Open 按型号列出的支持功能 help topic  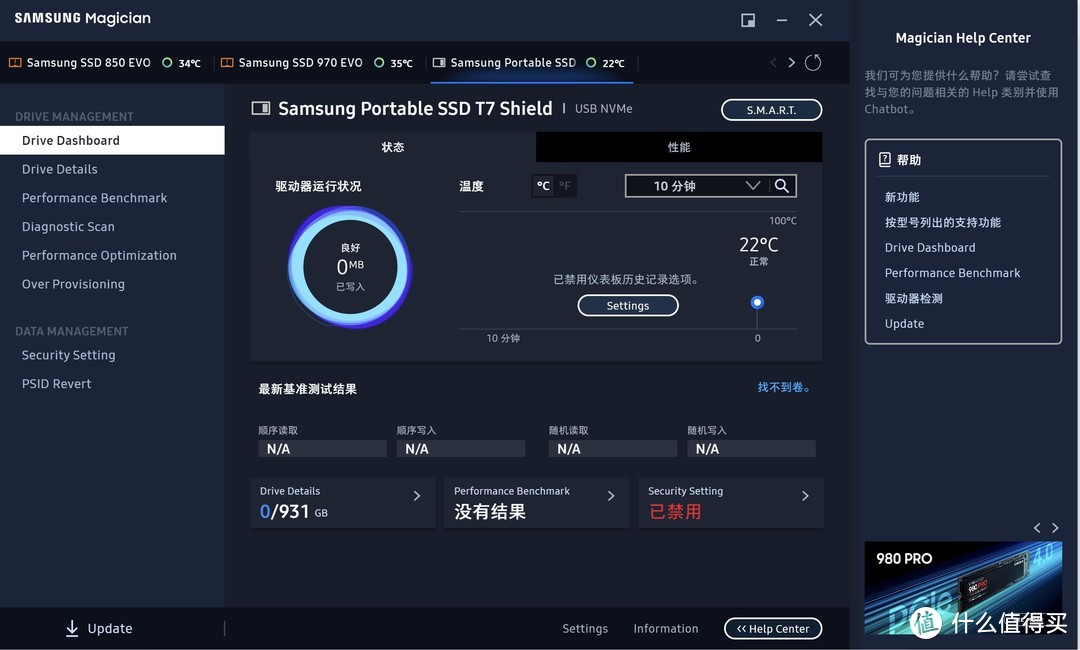pyautogui.click(x=942, y=222)
